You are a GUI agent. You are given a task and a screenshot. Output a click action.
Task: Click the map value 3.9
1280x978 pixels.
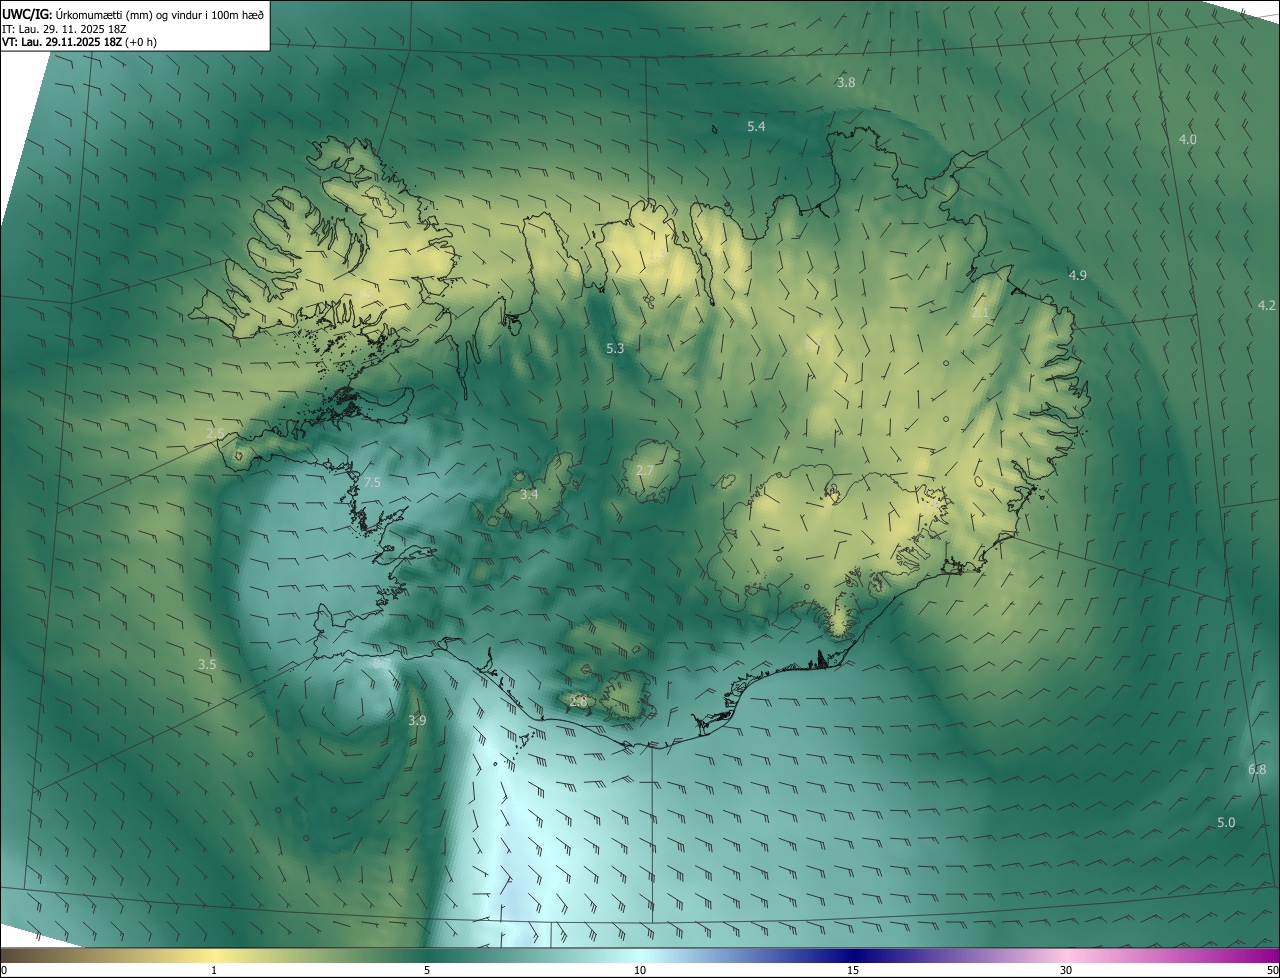pyautogui.click(x=417, y=720)
